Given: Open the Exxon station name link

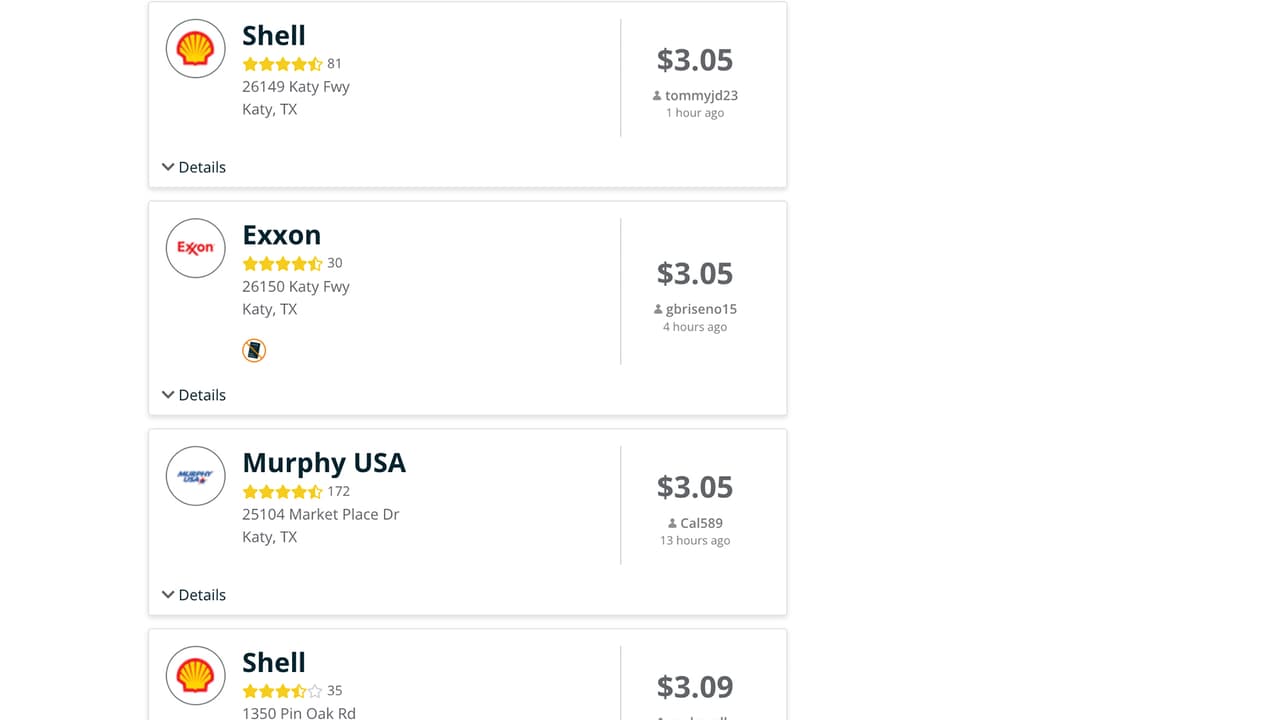Looking at the screenshot, I should tap(282, 235).
